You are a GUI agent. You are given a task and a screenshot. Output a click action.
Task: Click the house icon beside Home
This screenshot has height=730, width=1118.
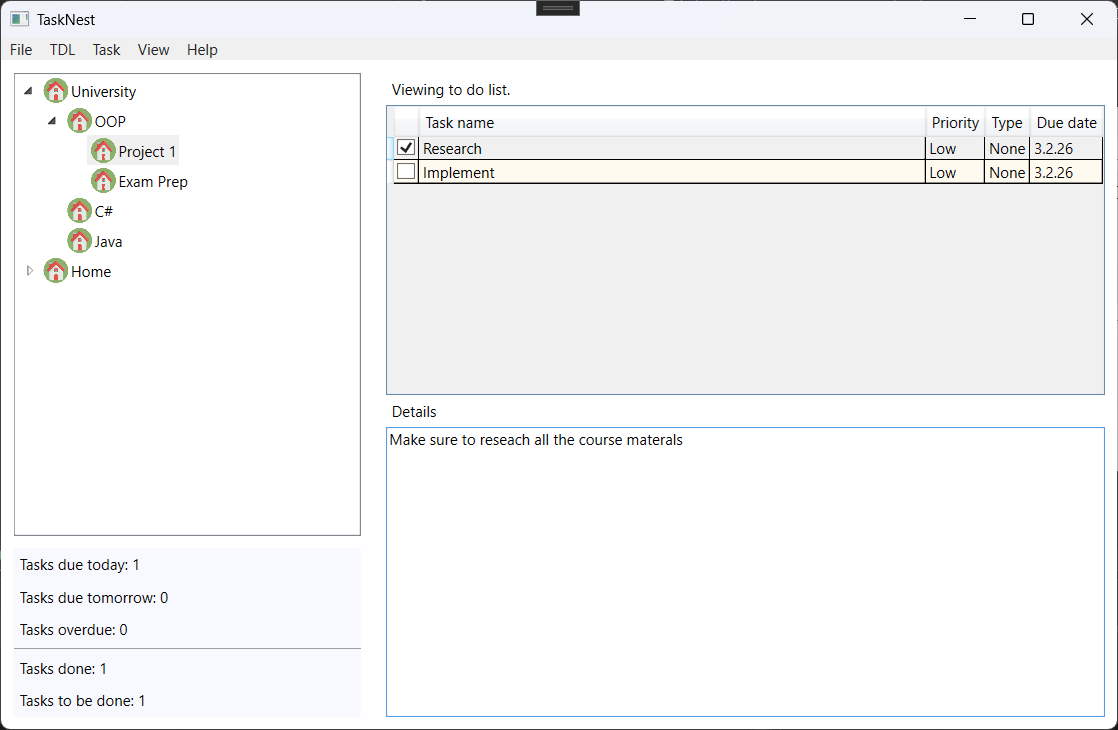(56, 271)
